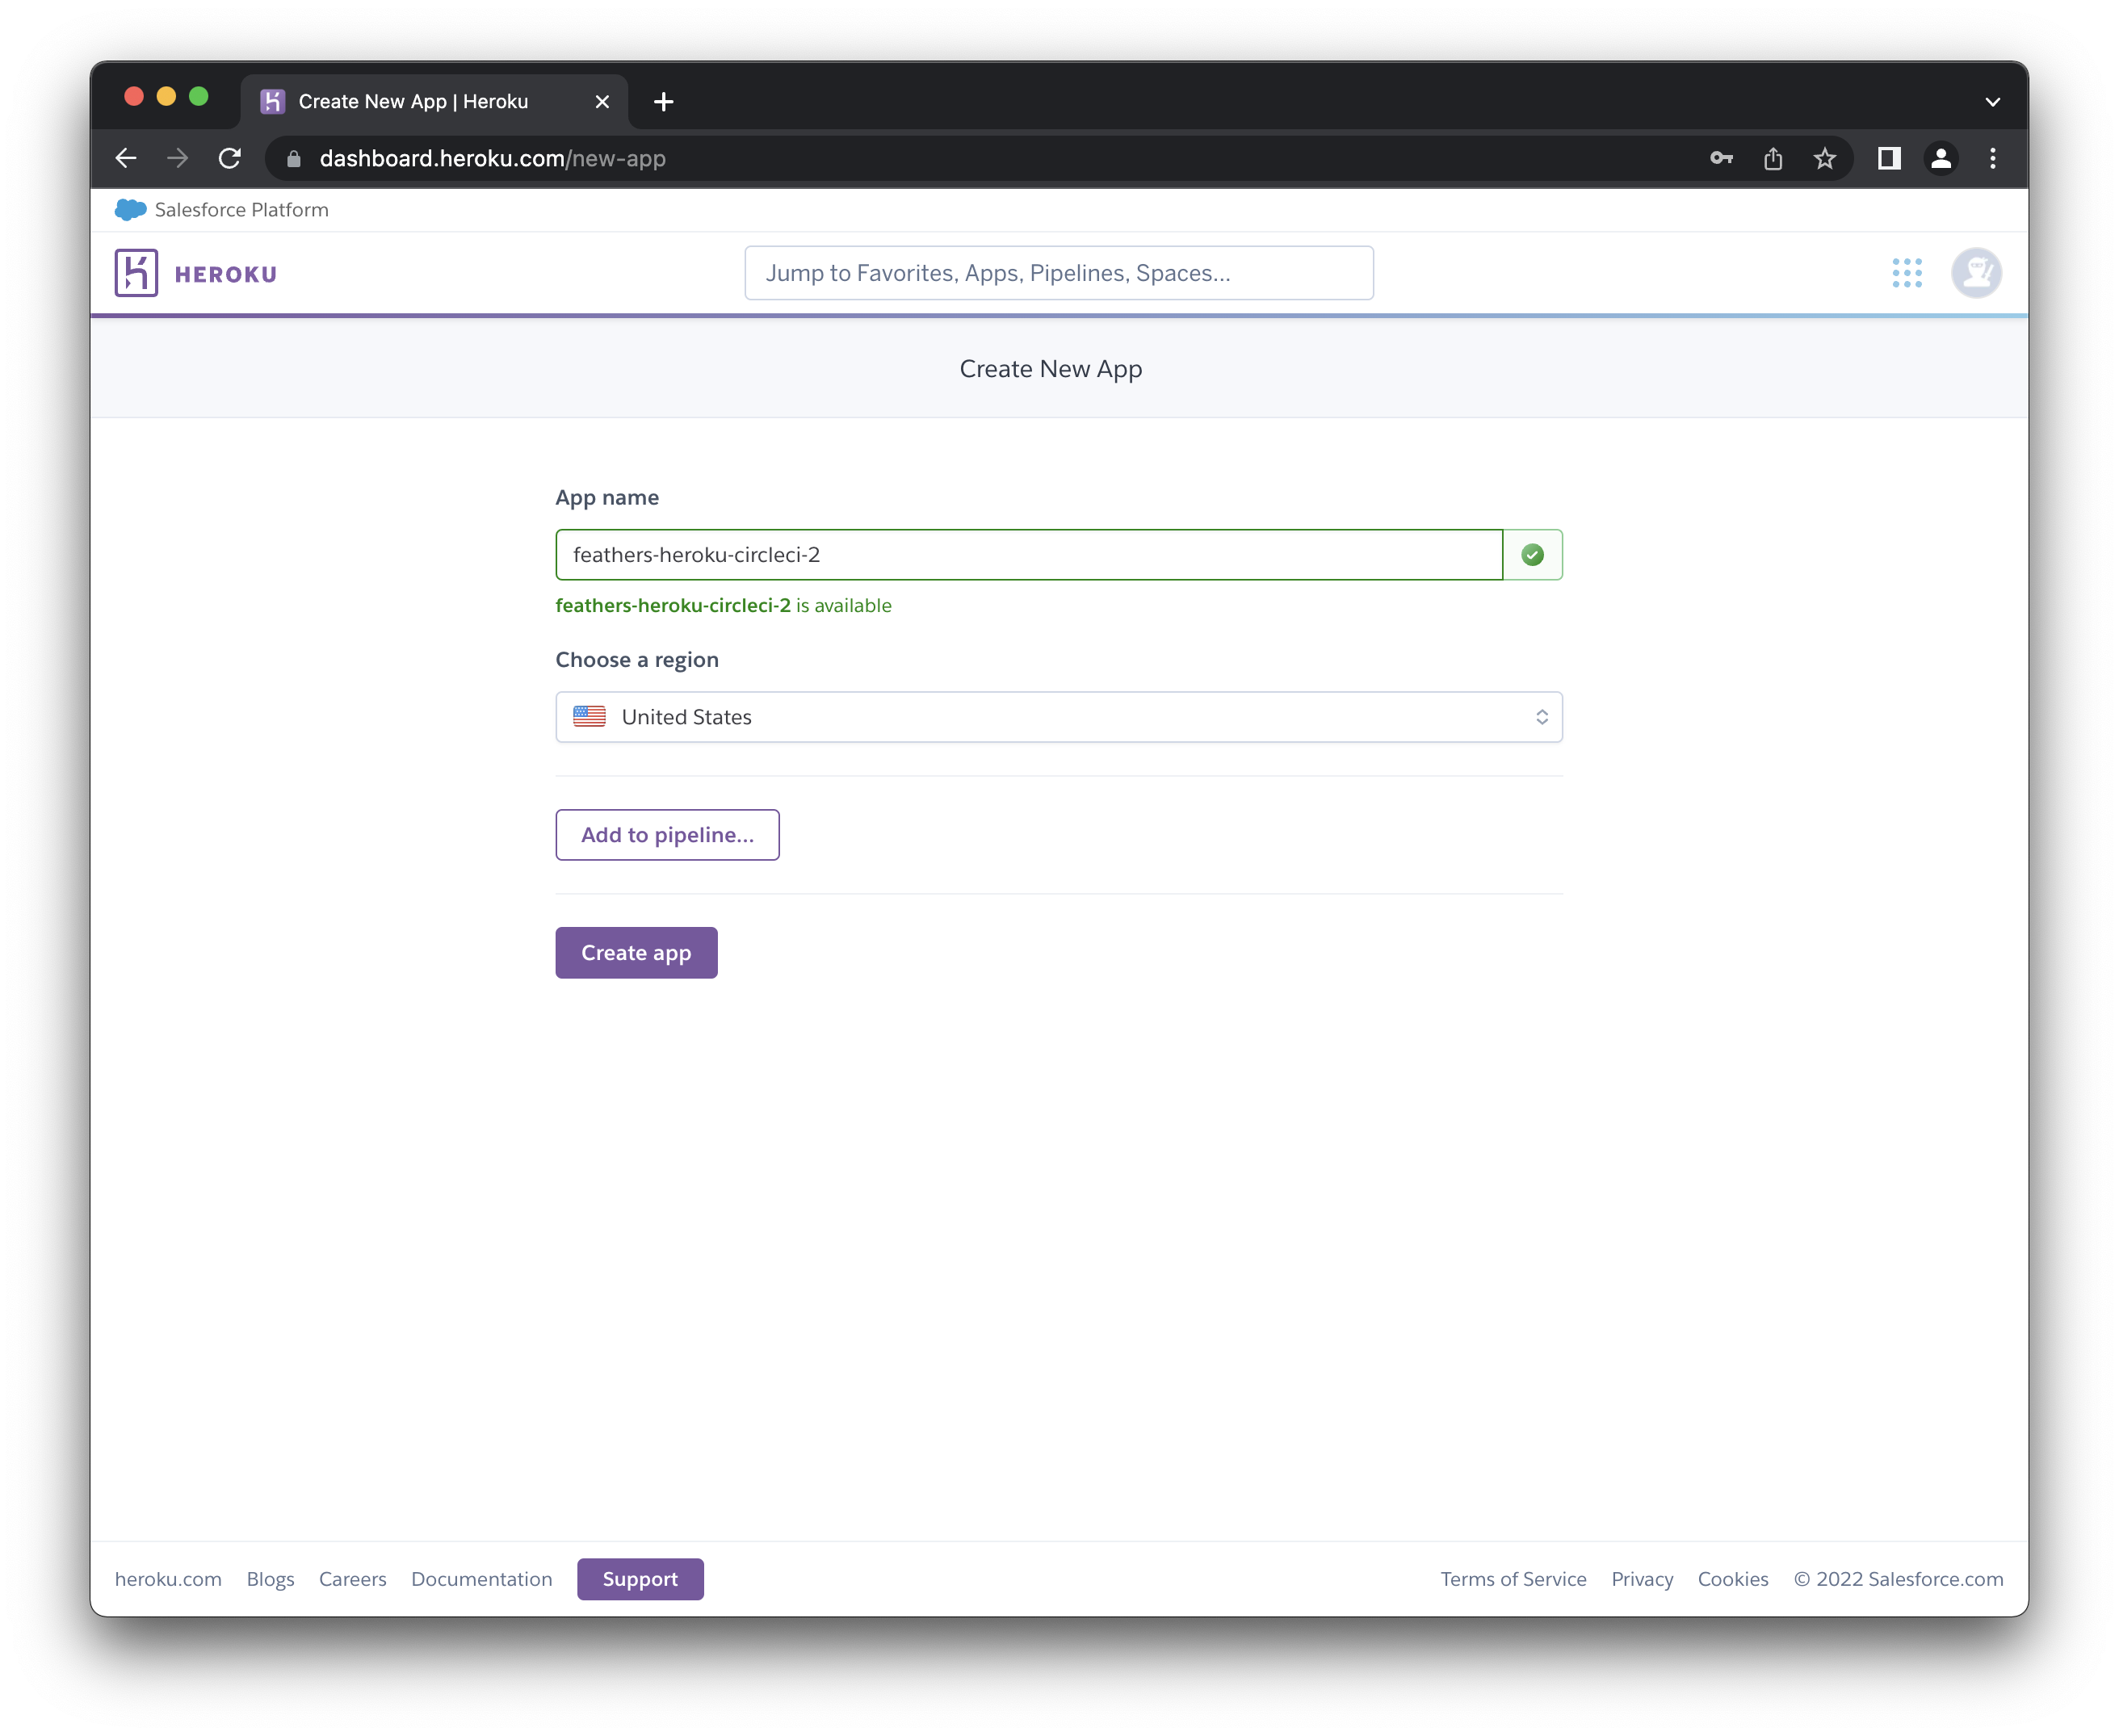Click the Salesforce Platform cloud icon
Screen dimensions: 2119x1736
(130, 209)
